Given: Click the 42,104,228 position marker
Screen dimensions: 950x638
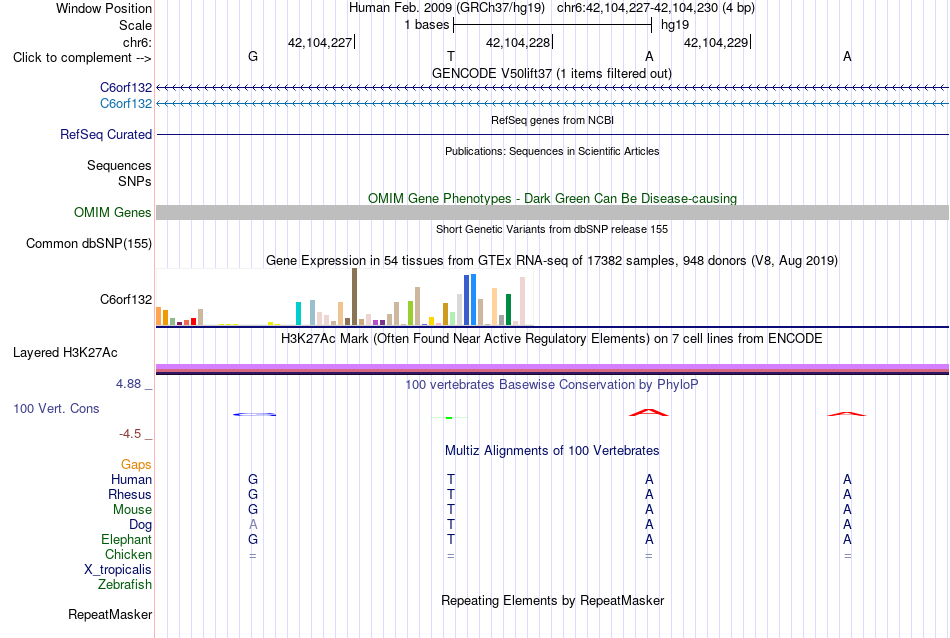Looking at the screenshot, I should point(518,42).
